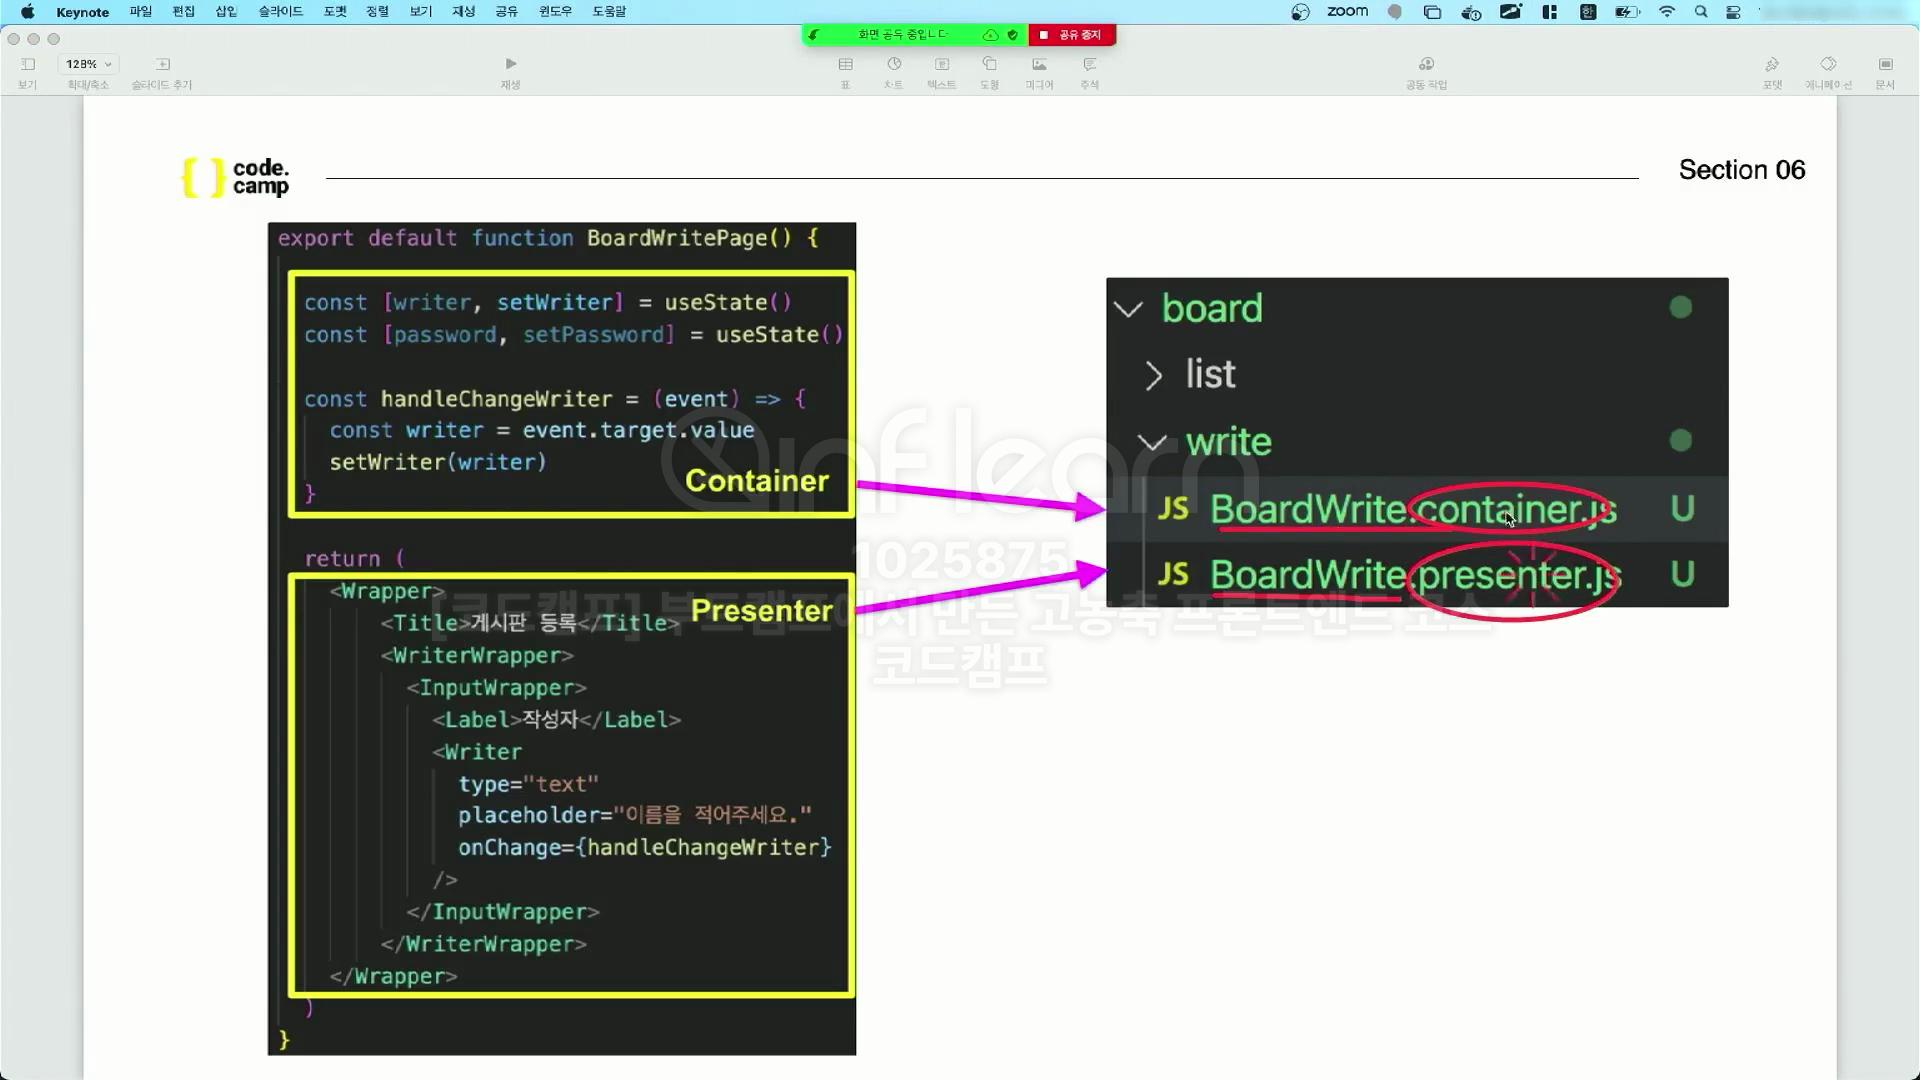This screenshot has width=1920, height=1080.
Task: Click the 한 input source icon
Action: pos(1587,12)
